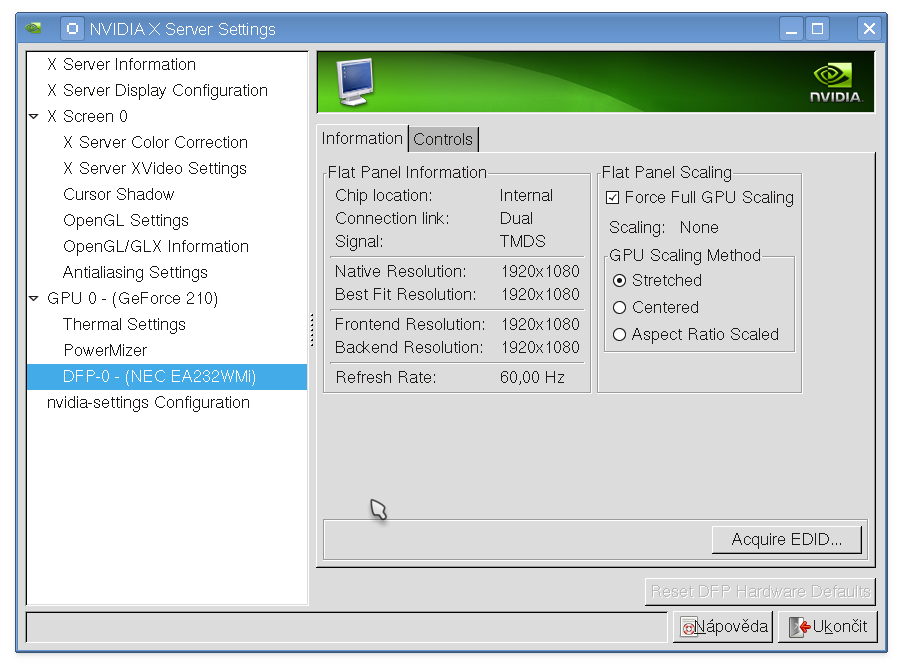Click the NVIDIA logo in the banner

pos(836,84)
